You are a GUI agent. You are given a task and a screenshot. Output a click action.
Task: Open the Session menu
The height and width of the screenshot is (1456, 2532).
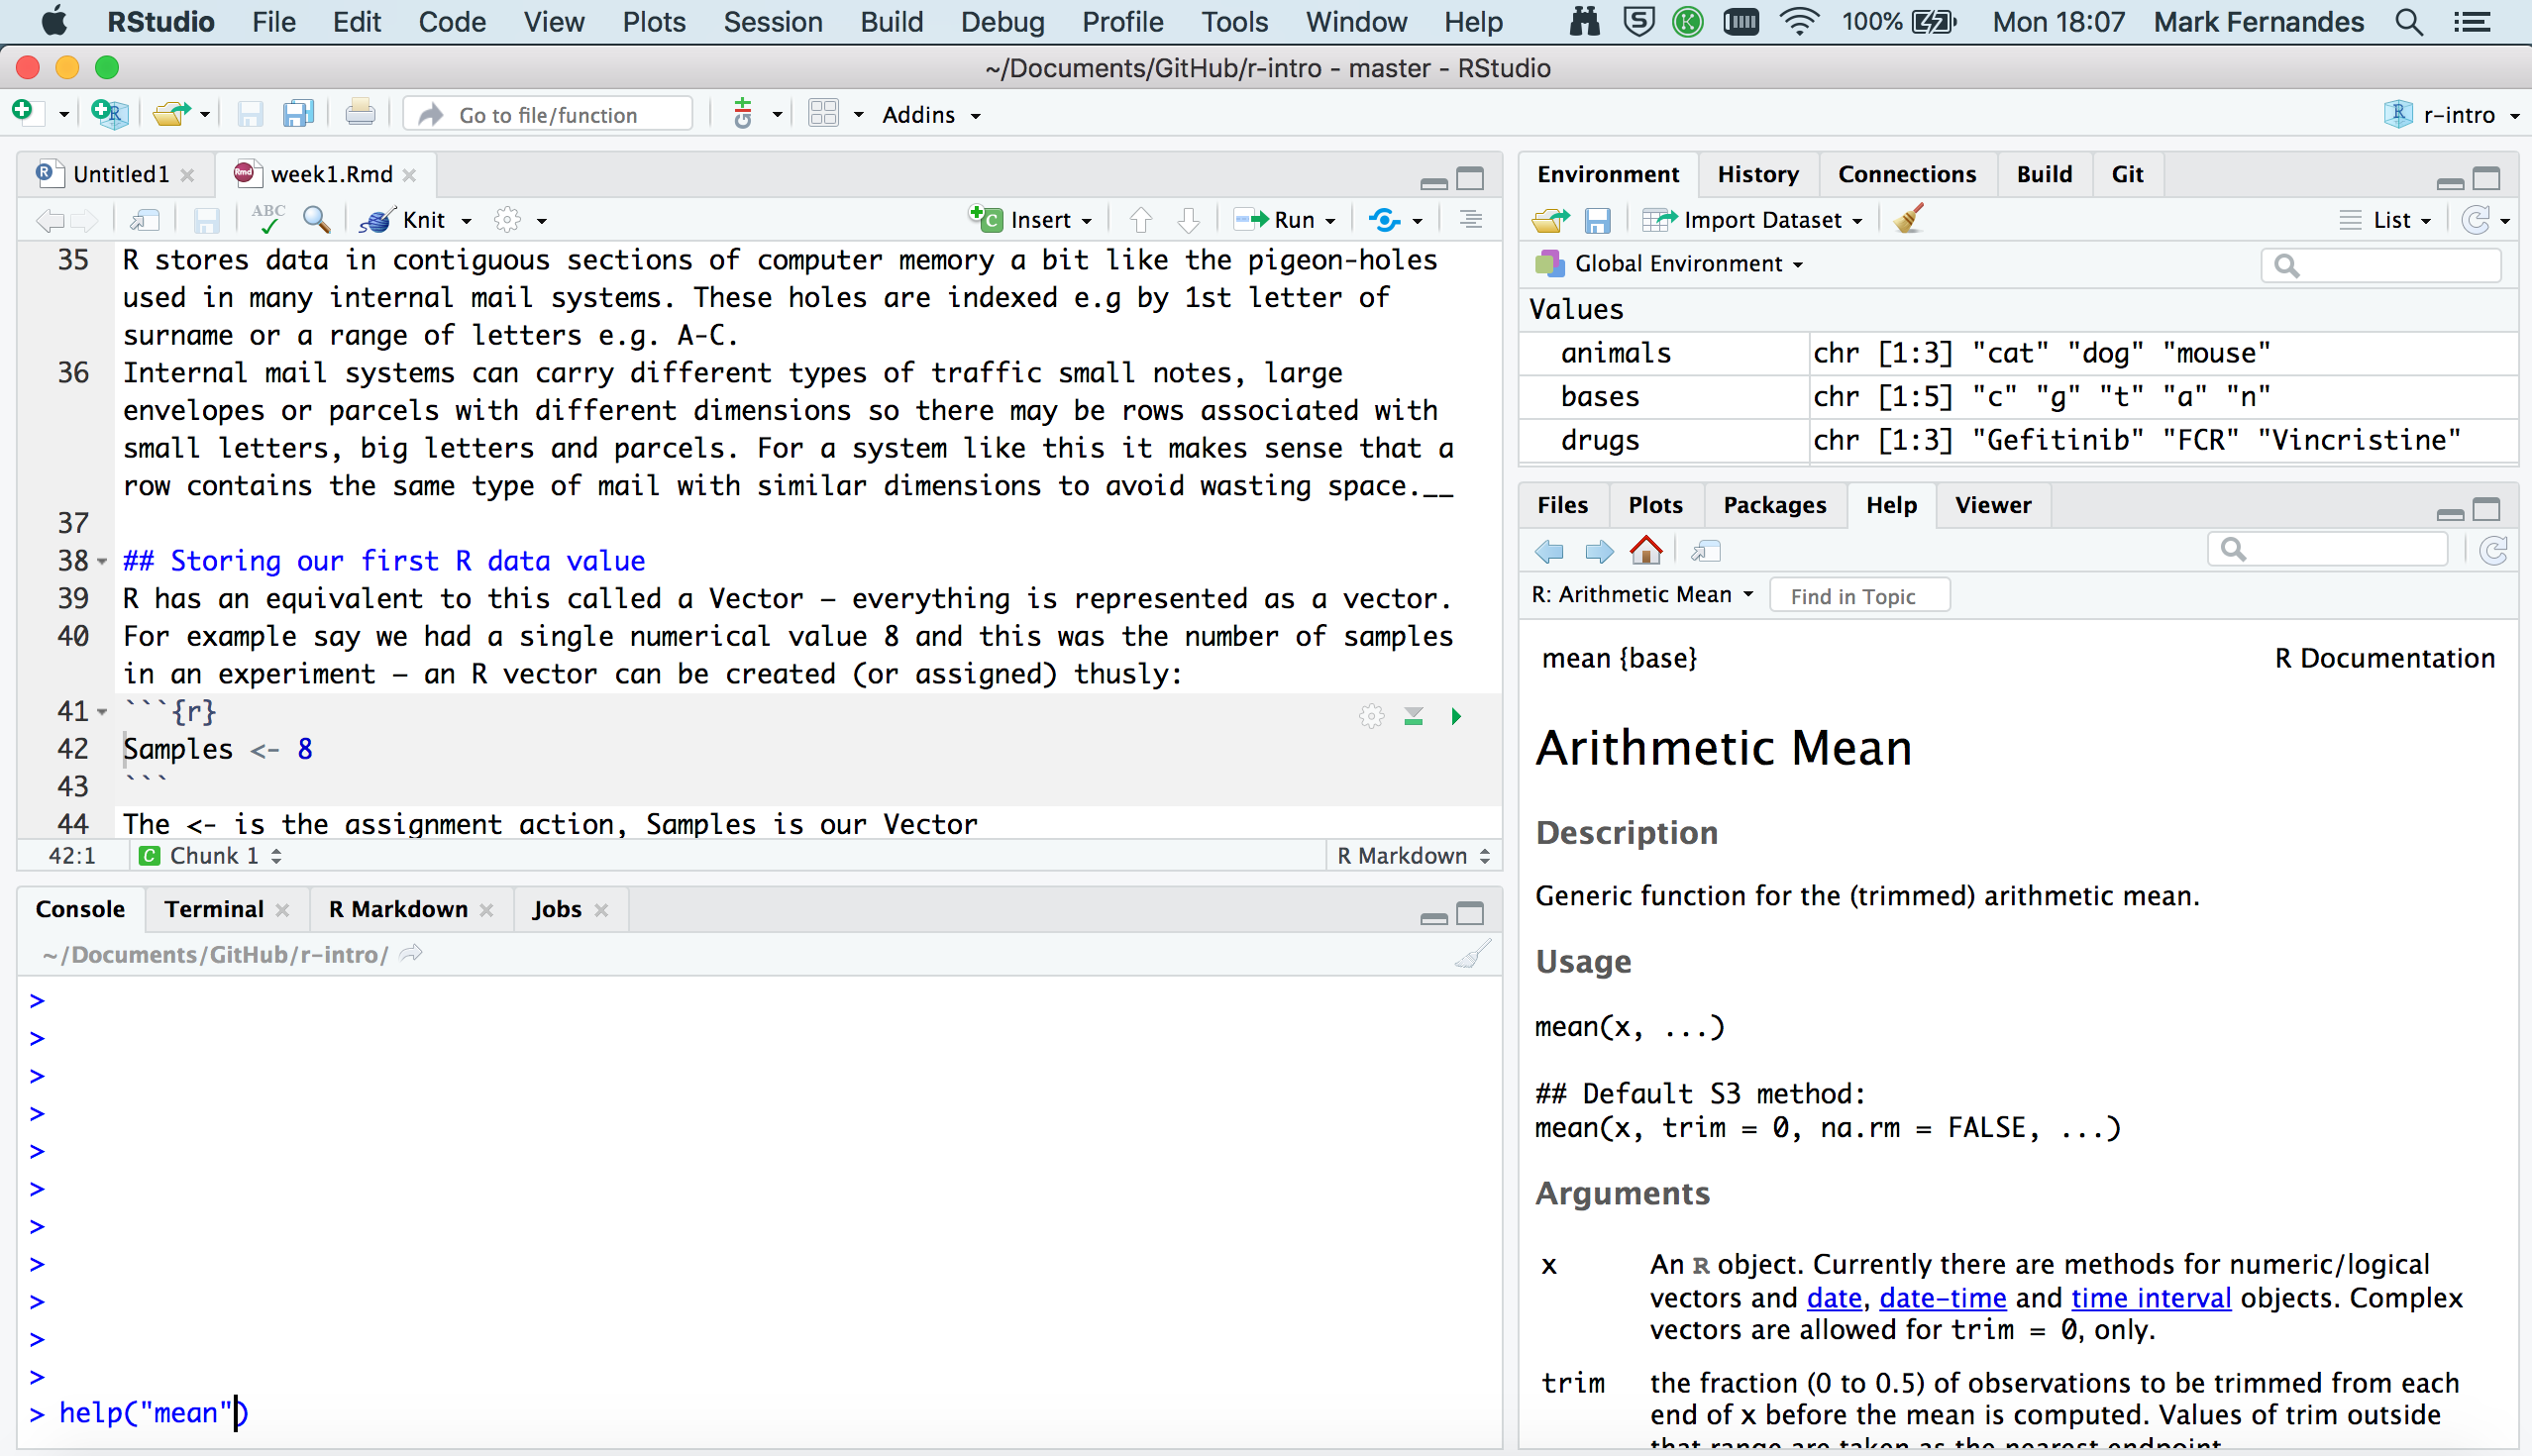(772, 22)
